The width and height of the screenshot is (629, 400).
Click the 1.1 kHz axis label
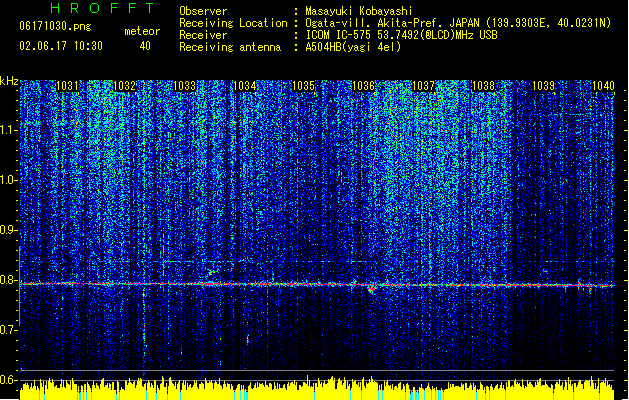pos(8,130)
